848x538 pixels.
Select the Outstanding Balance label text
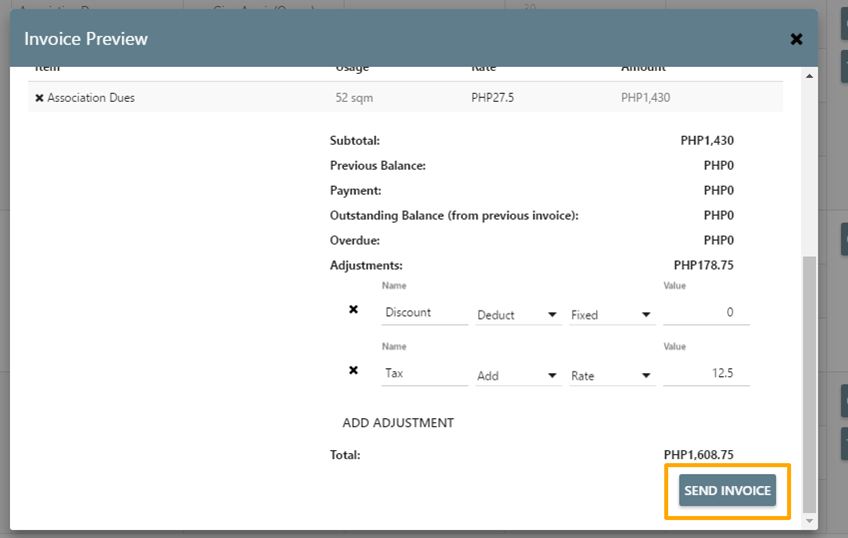(454, 216)
